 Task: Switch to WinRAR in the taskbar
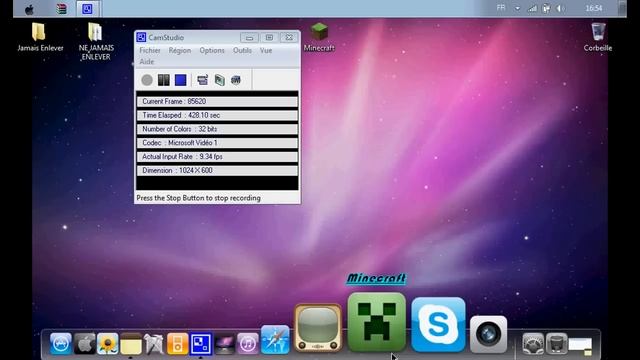(x=61, y=9)
